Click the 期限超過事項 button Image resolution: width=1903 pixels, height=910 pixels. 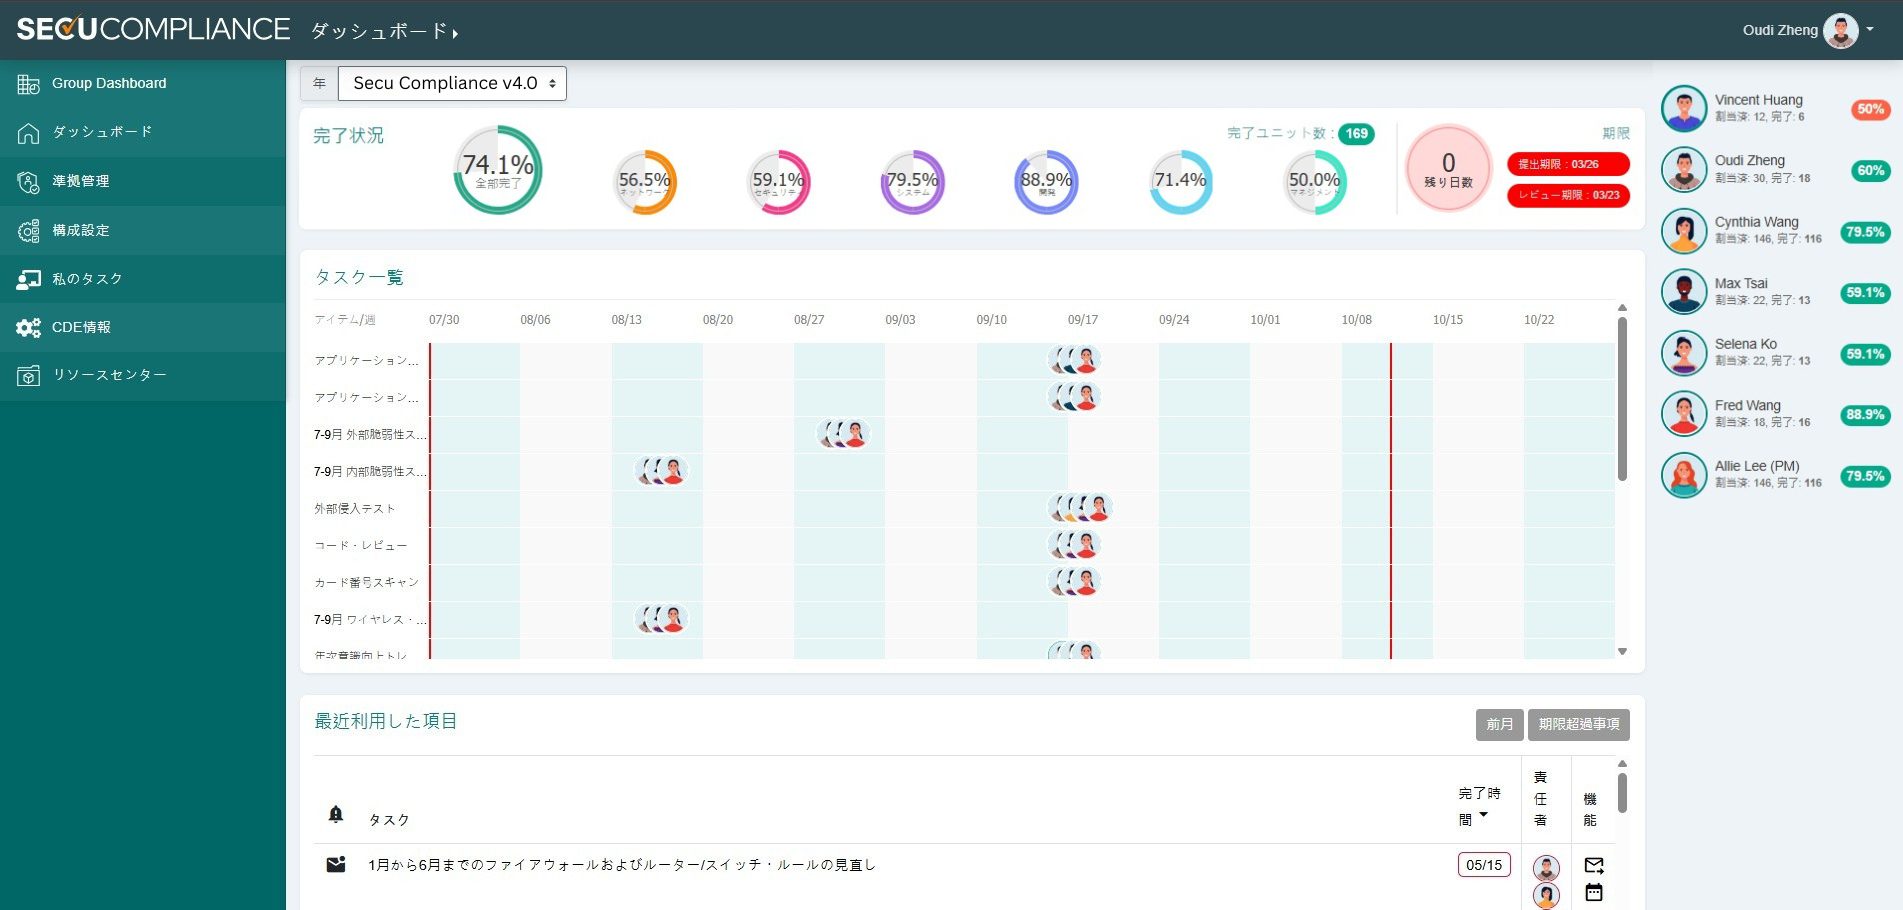click(x=1578, y=724)
